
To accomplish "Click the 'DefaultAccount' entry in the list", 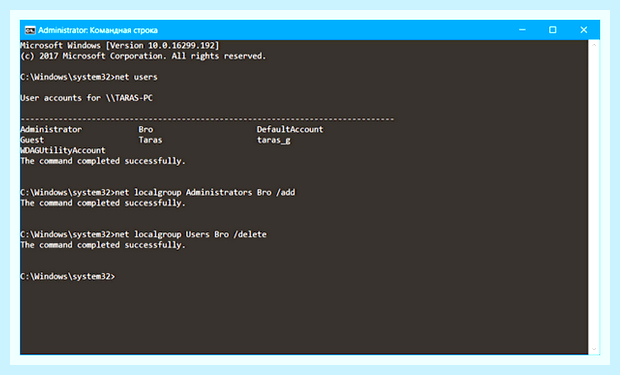I will click(x=290, y=129).
